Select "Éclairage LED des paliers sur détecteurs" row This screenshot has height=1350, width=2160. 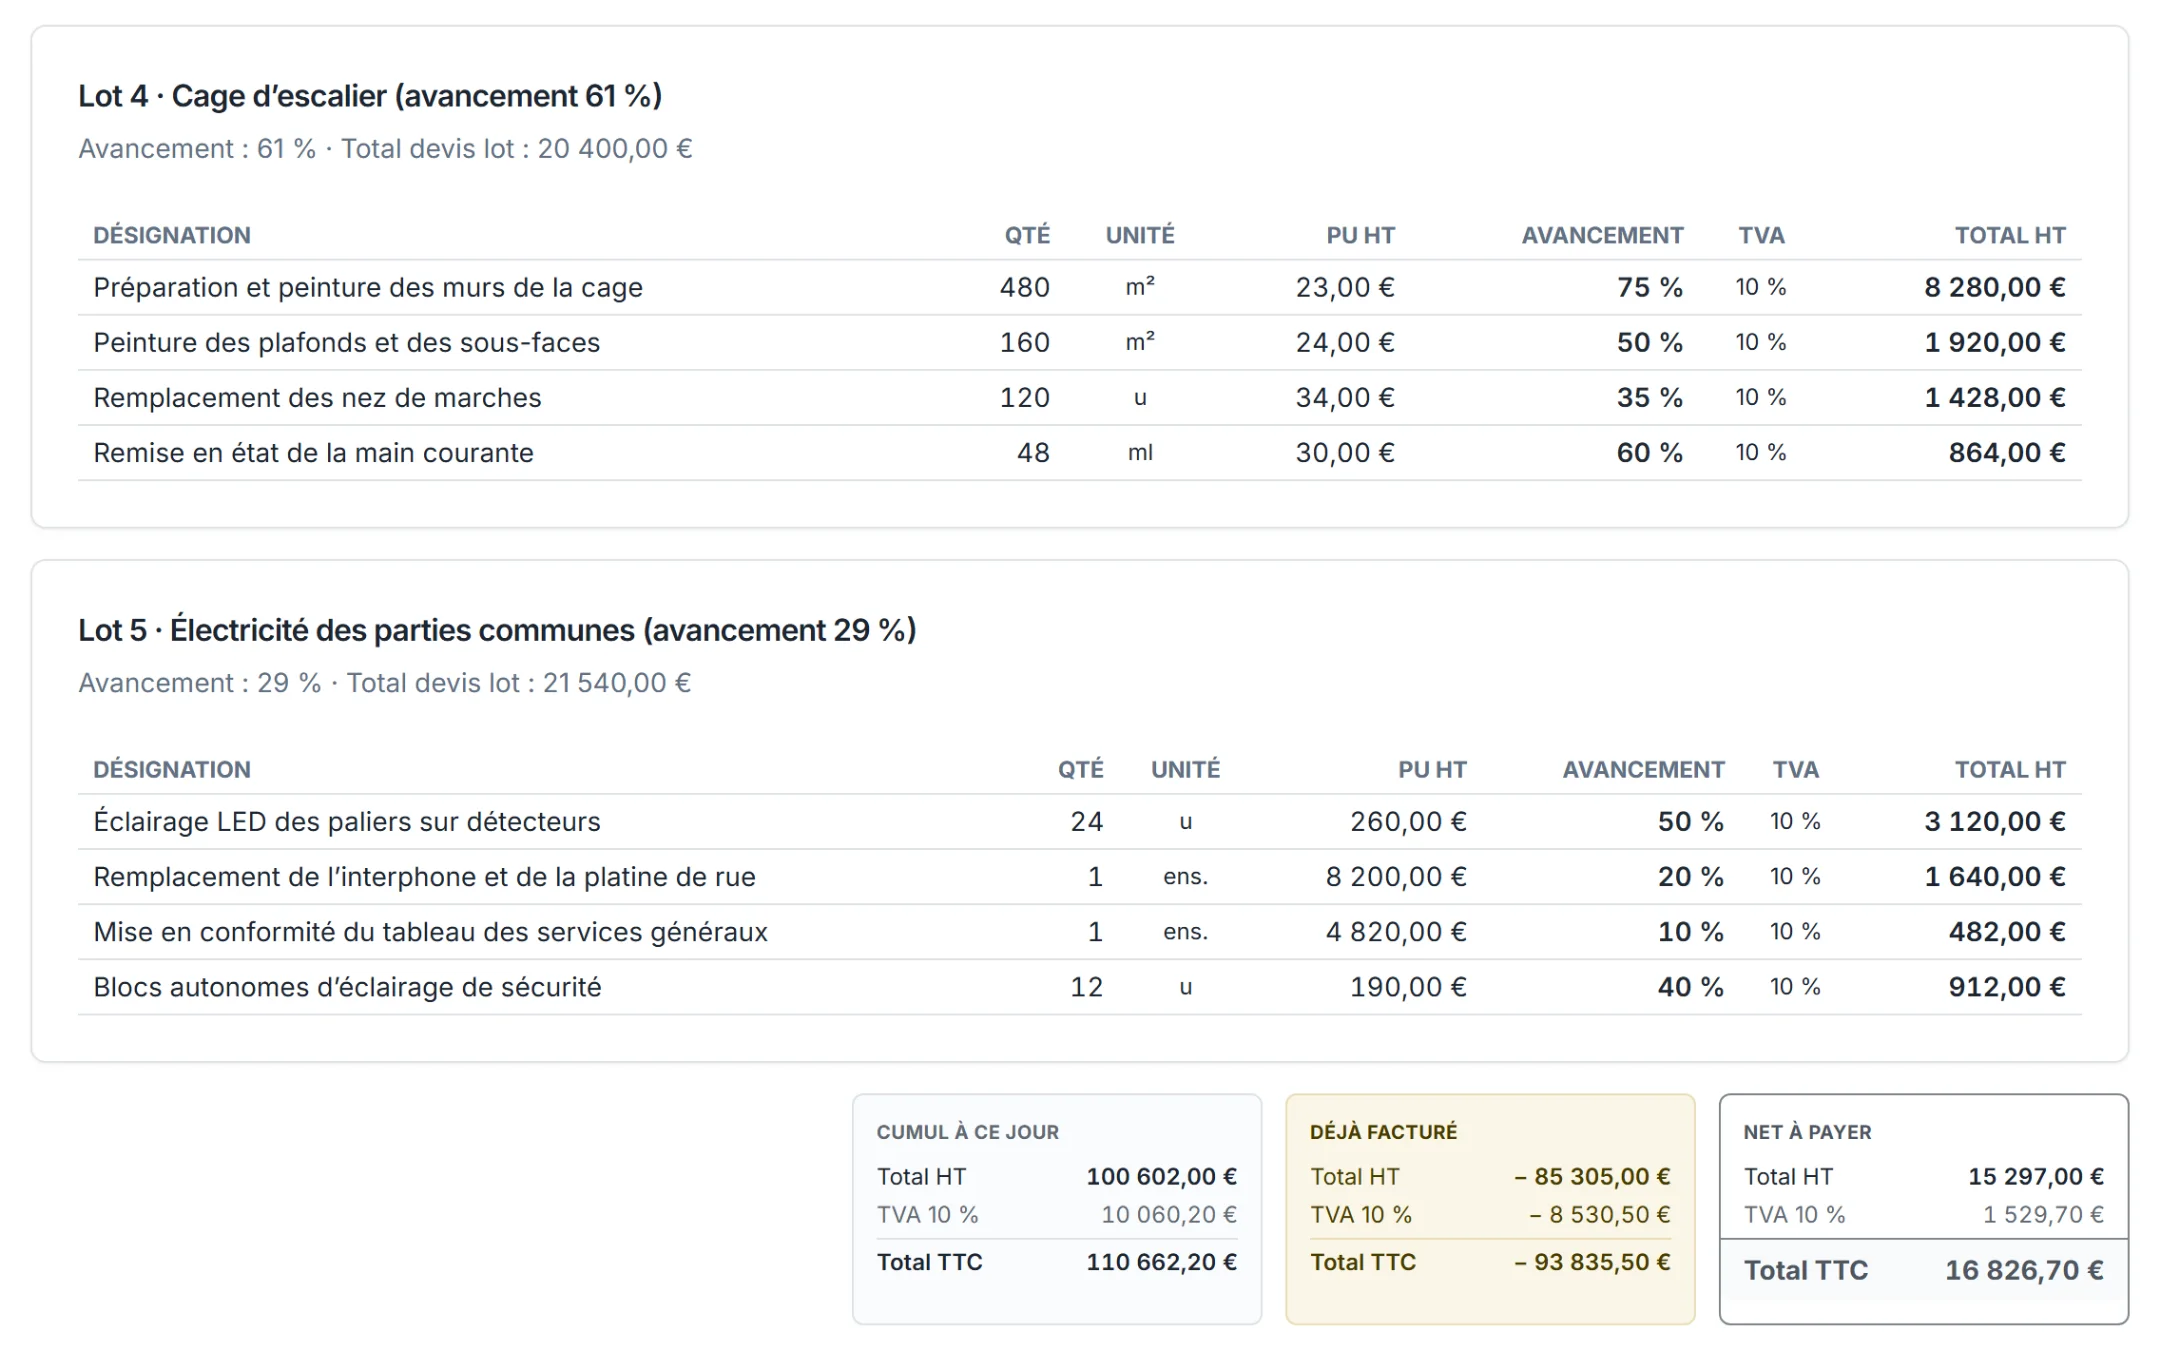pos(1080,822)
